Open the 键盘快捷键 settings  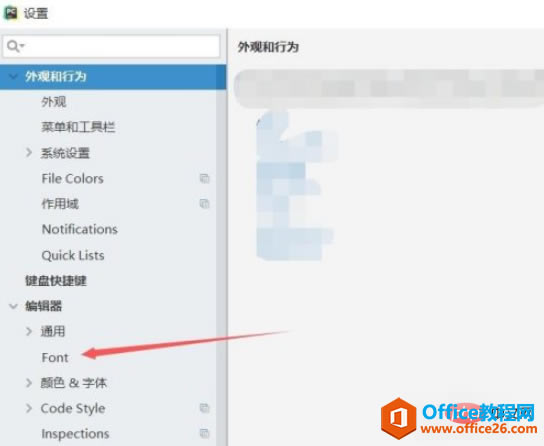pyautogui.click(x=56, y=281)
